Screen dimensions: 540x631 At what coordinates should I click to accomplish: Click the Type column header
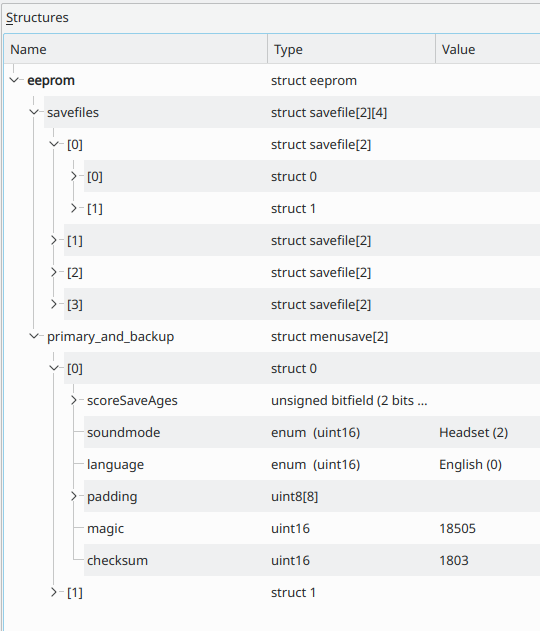tap(351, 49)
